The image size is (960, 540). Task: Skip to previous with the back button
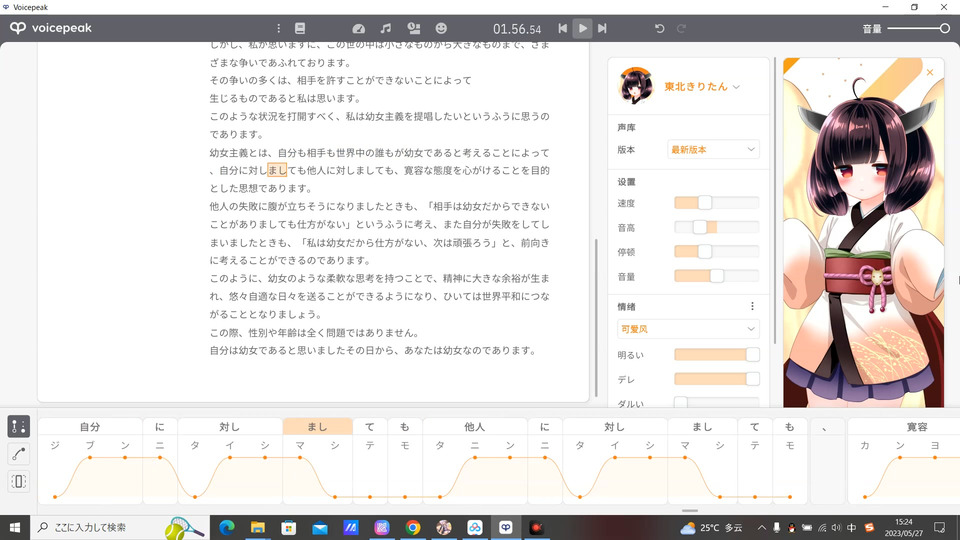pyautogui.click(x=562, y=28)
